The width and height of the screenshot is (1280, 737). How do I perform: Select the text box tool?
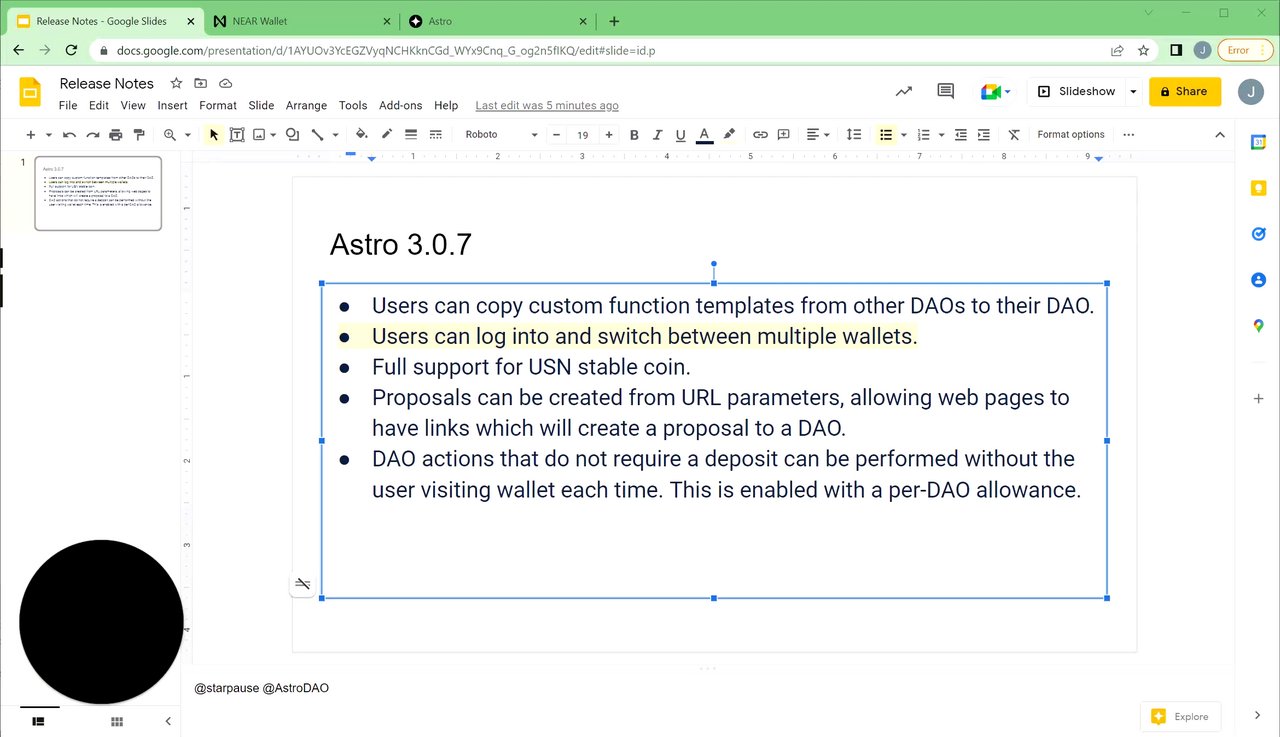237,134
